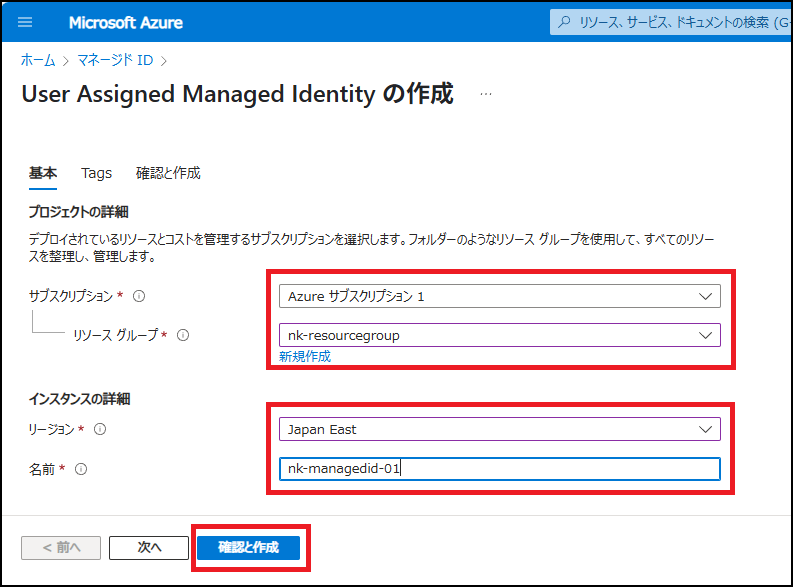The height and width of the screenshot is (587, 793).
Task: Switch to the Tags tab
Action: [x=97, y=173]
